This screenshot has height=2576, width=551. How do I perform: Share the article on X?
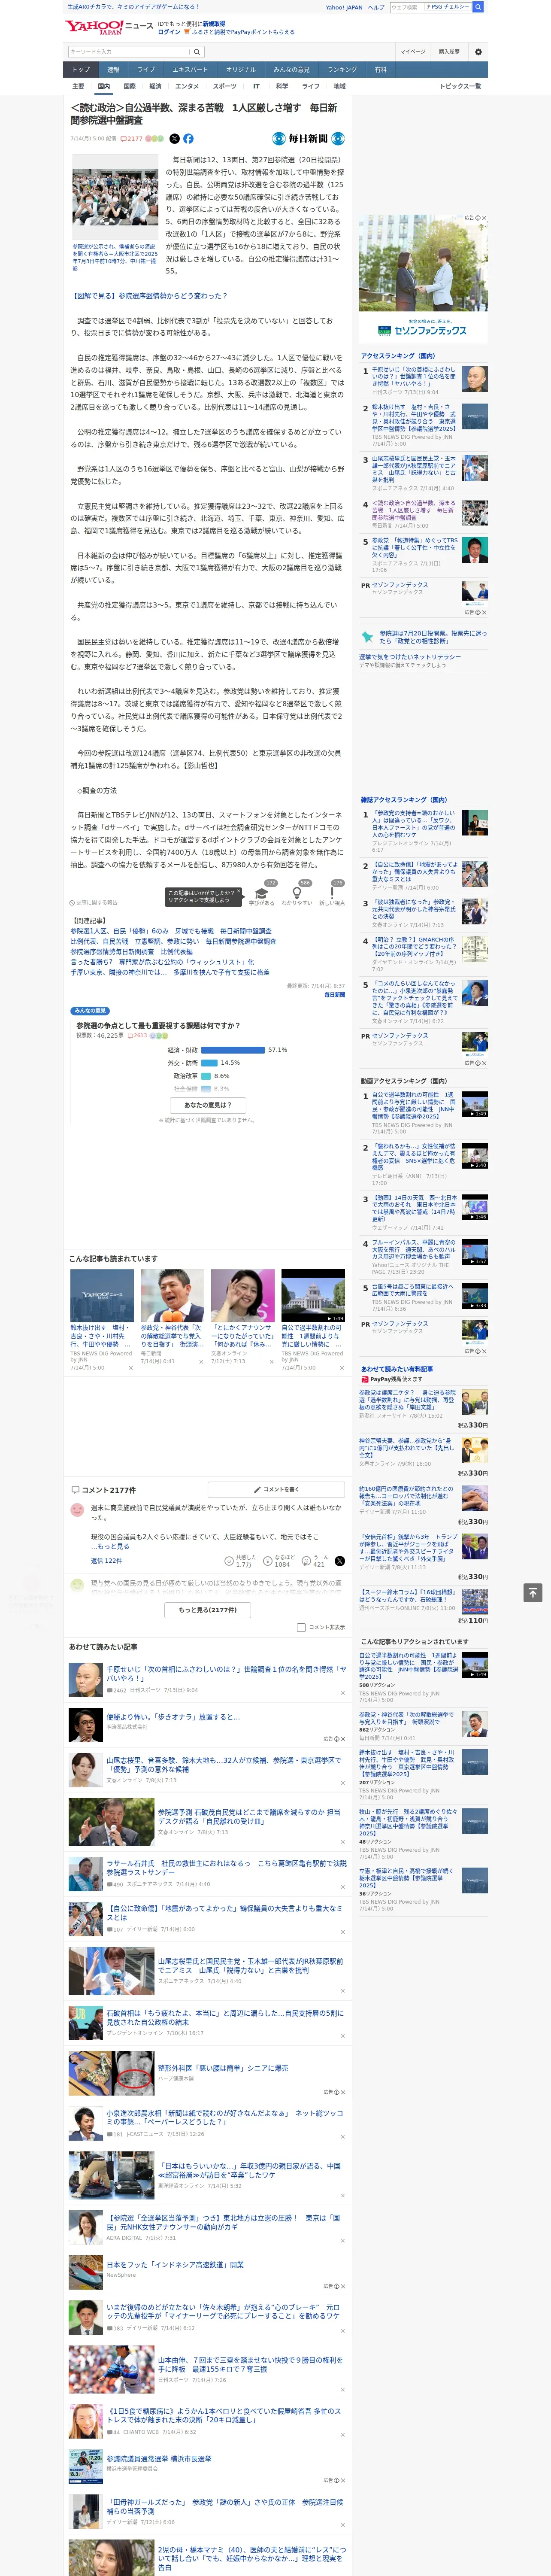click(x=174, y=139)
